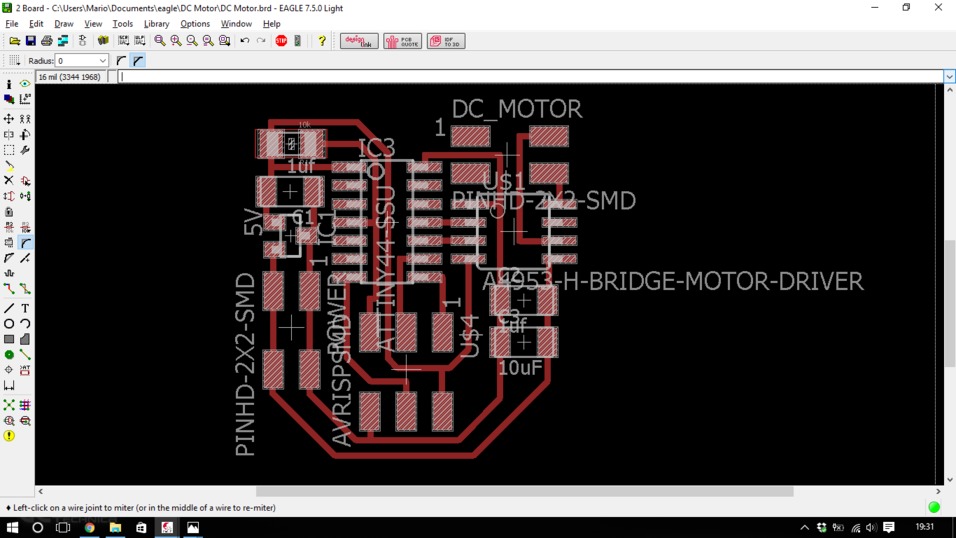This screenshot has width=956, height=538.
Task: Select the Group selection tool
Action: coord(9,150)
